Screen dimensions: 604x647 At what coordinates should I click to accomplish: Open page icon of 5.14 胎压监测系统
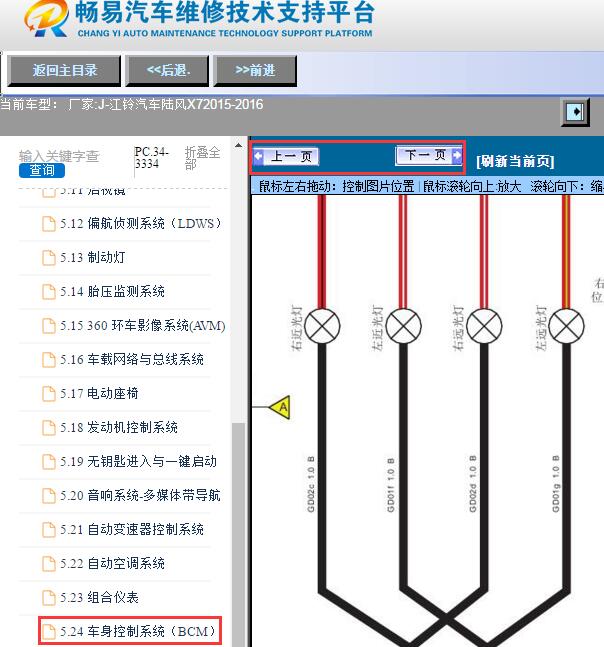[49, 292]
